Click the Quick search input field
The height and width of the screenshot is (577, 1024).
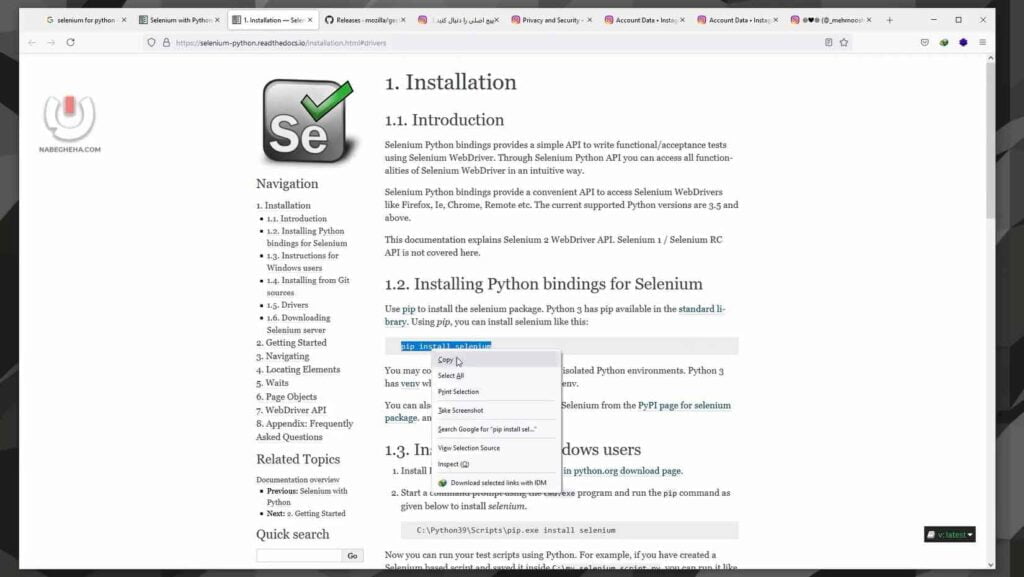click(298, 555)
